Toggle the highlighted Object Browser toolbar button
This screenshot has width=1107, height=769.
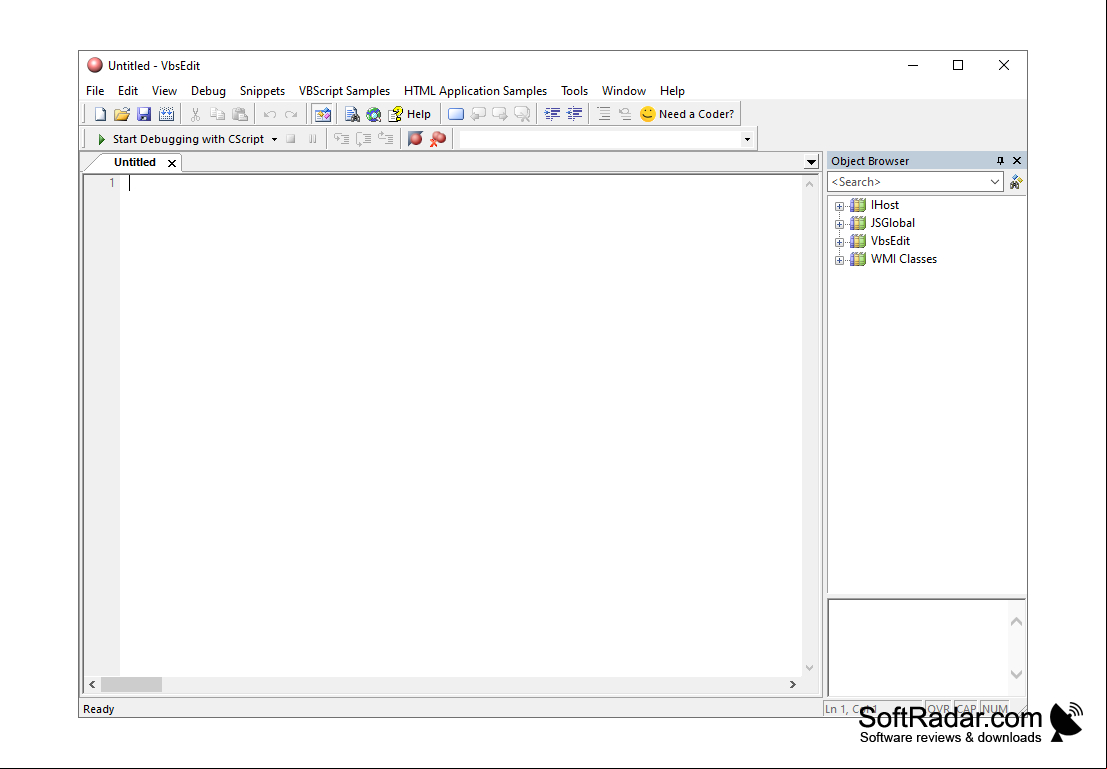point(323,114)
